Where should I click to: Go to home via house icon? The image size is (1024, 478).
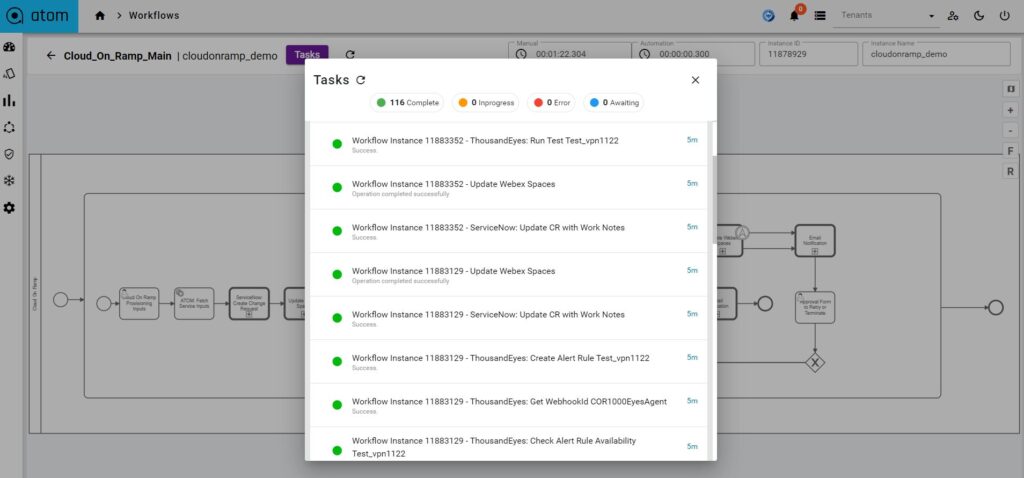click(100, 16)
